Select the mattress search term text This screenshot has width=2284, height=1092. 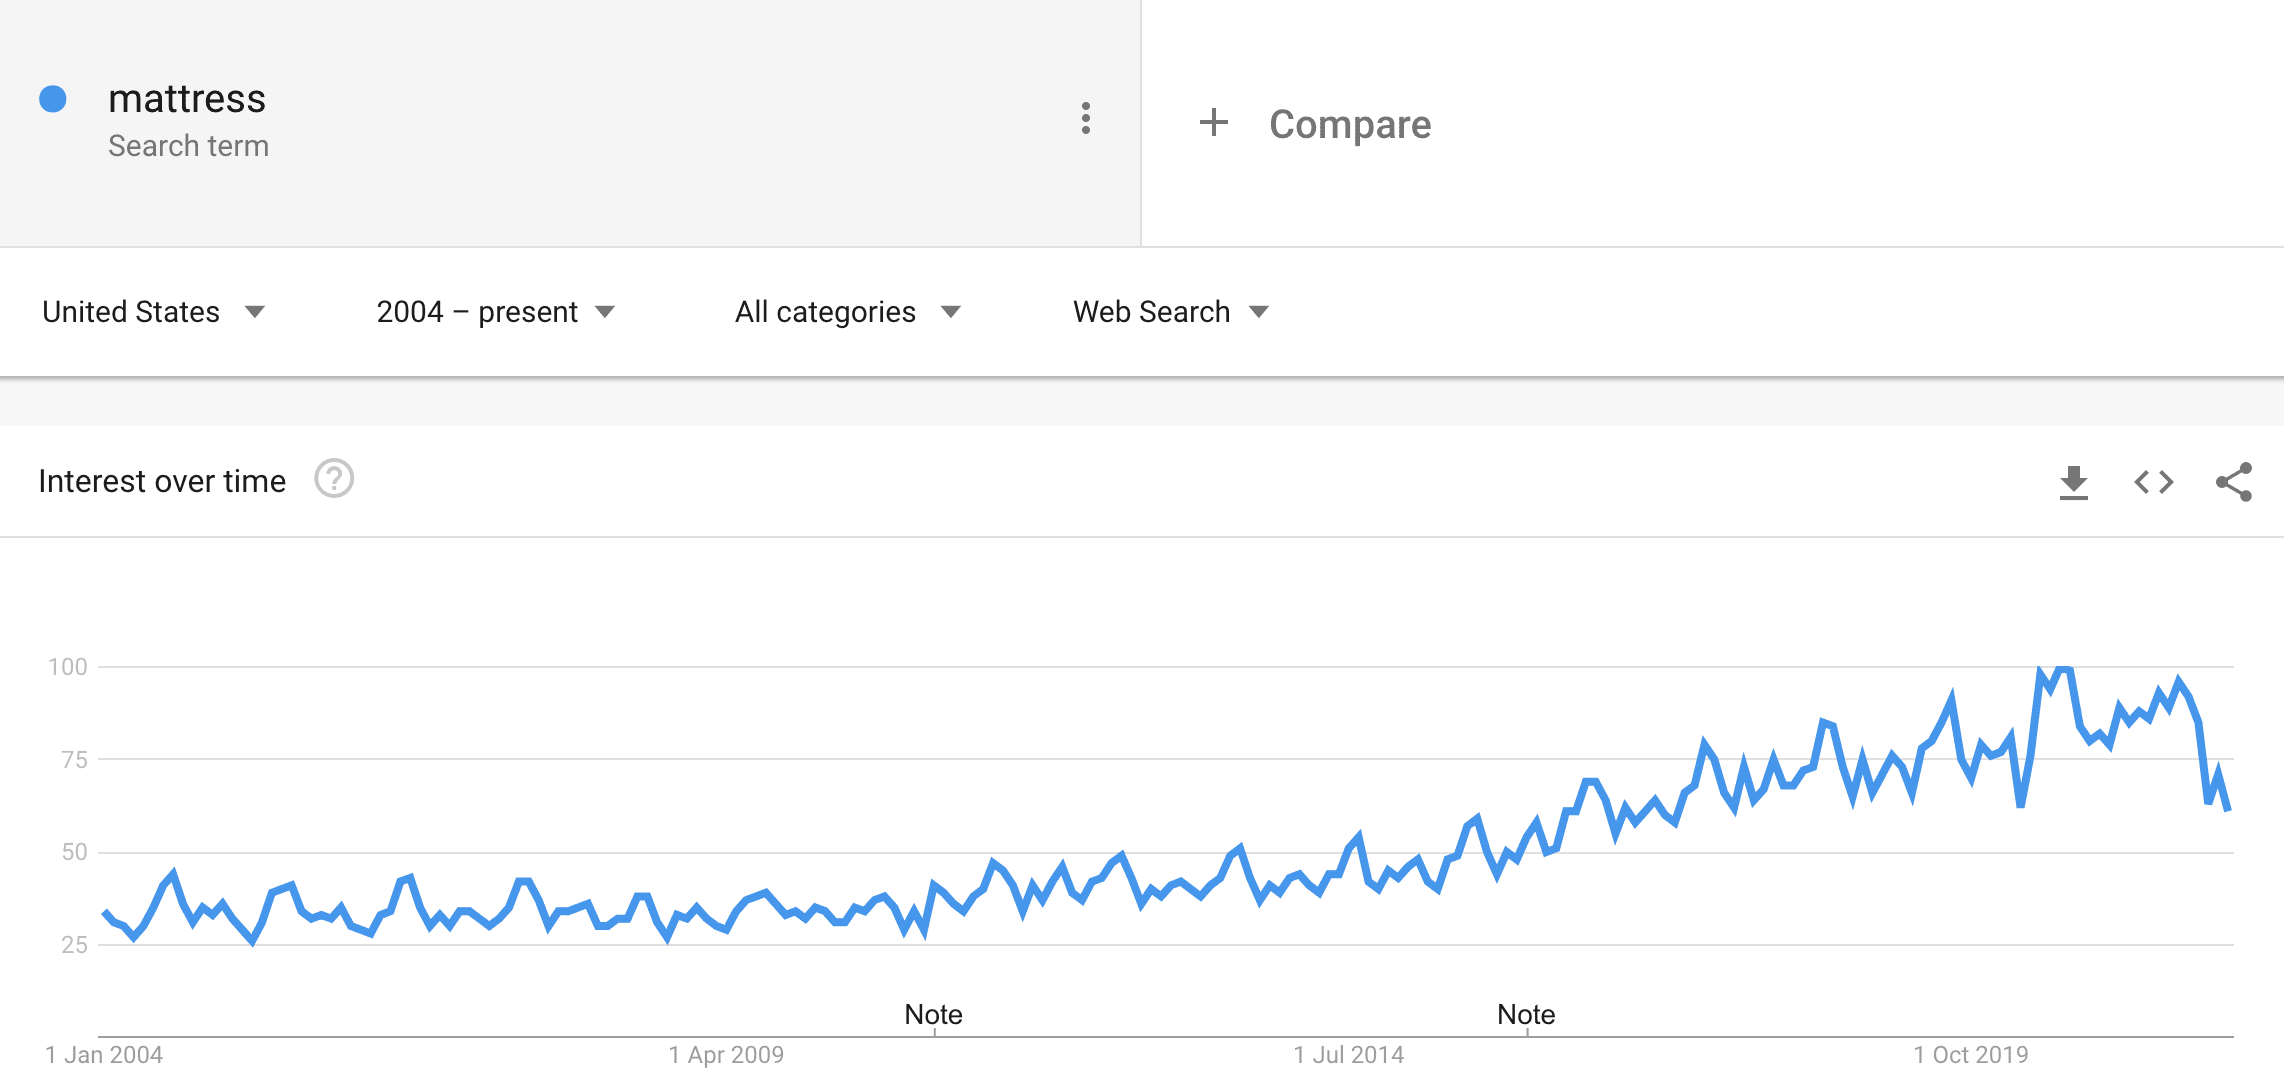coord(187,99)
